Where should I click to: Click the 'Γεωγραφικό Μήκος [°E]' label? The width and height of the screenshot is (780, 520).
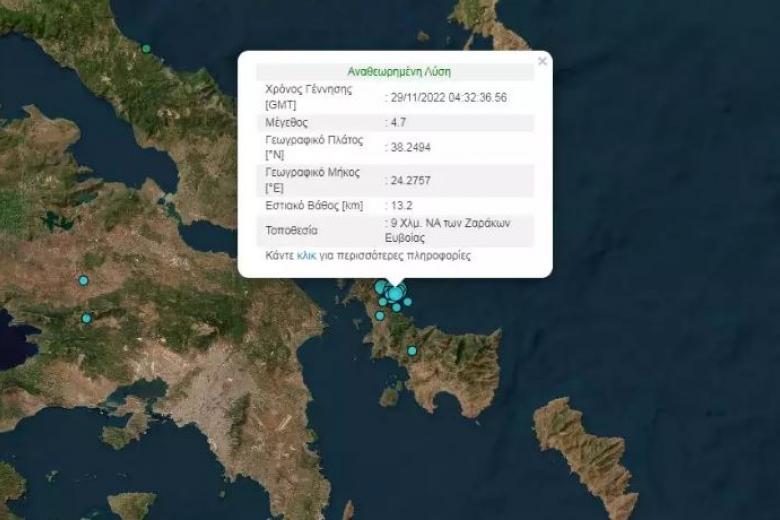point(312,180)
